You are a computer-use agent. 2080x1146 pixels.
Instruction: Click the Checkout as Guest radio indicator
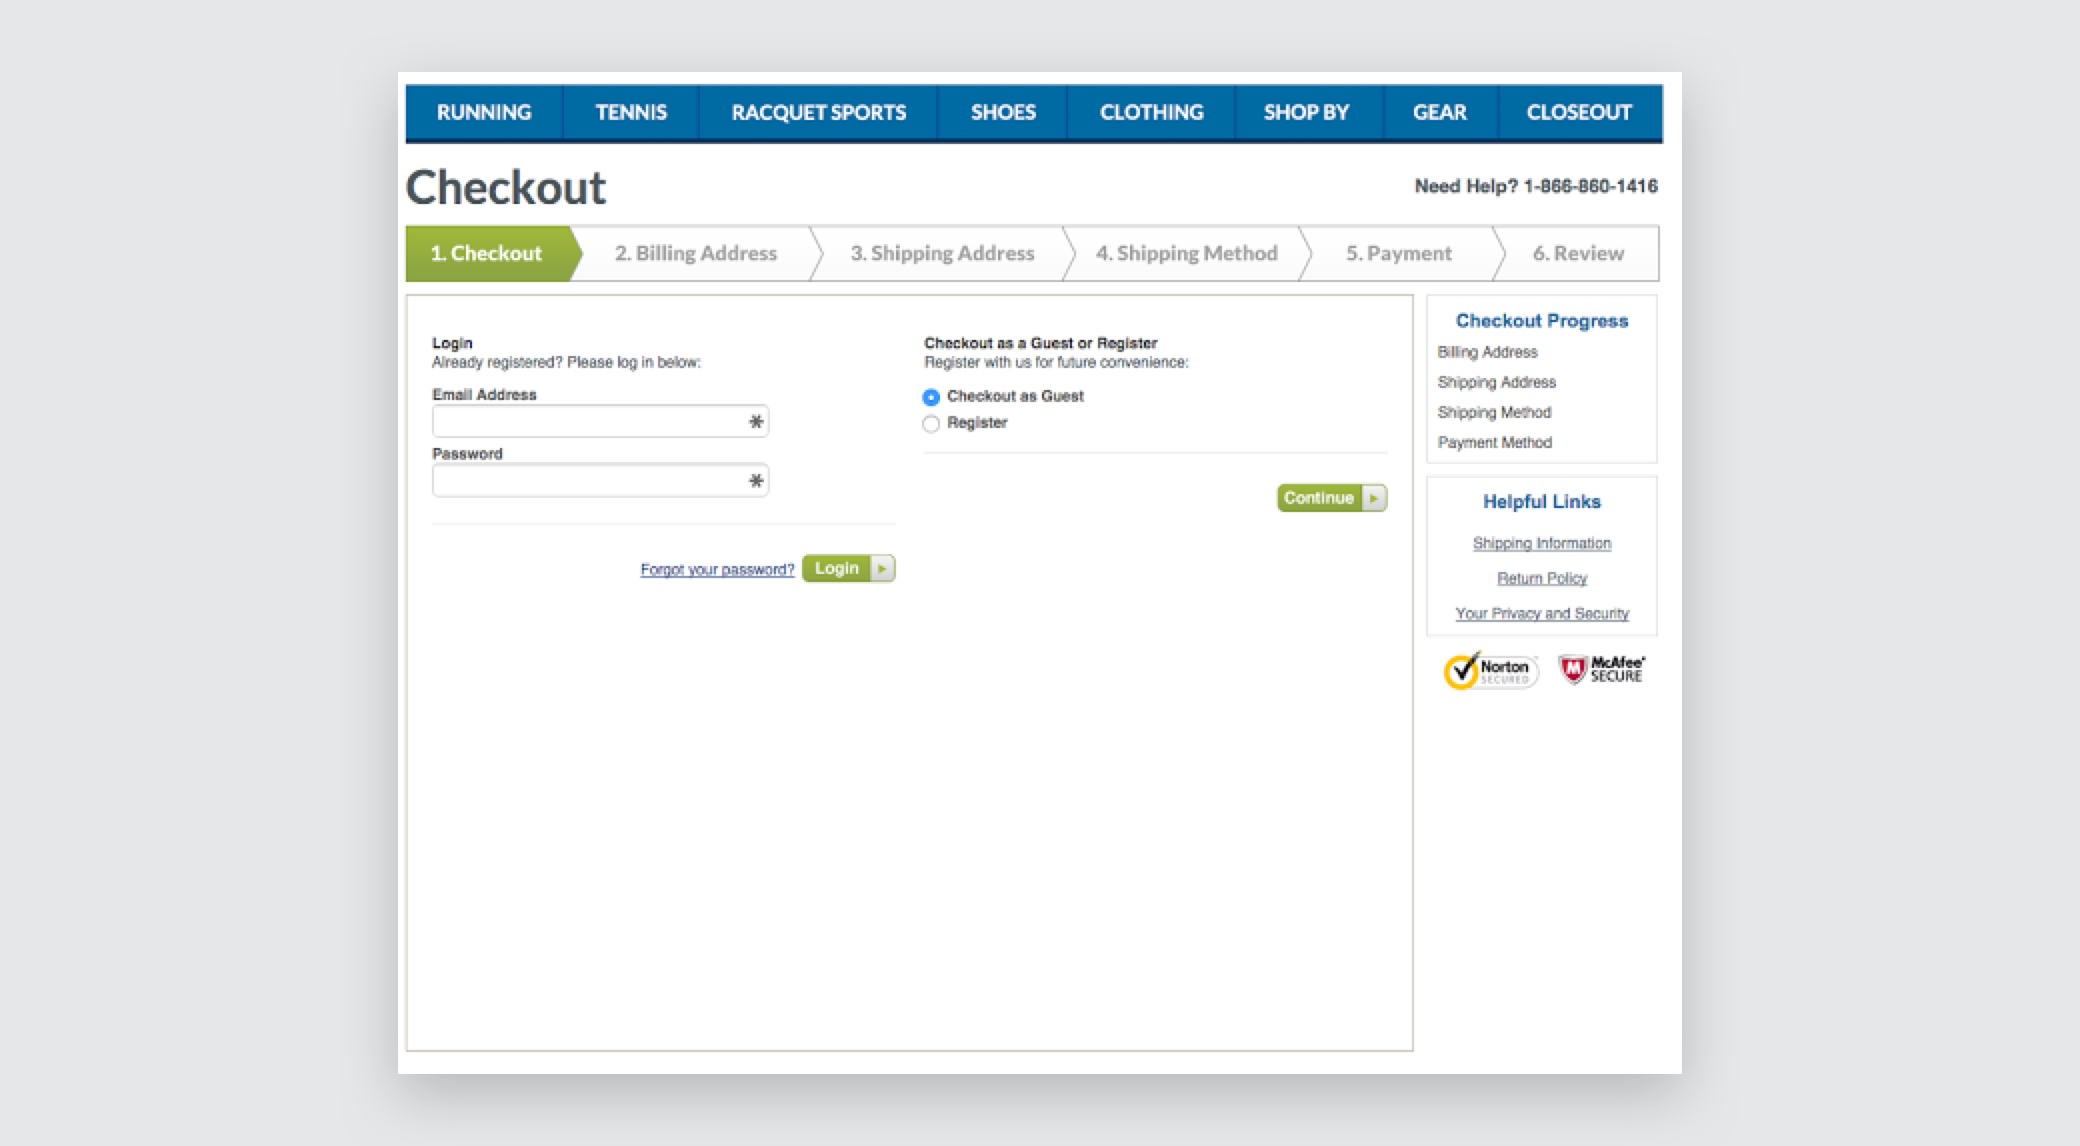point(931,396)
